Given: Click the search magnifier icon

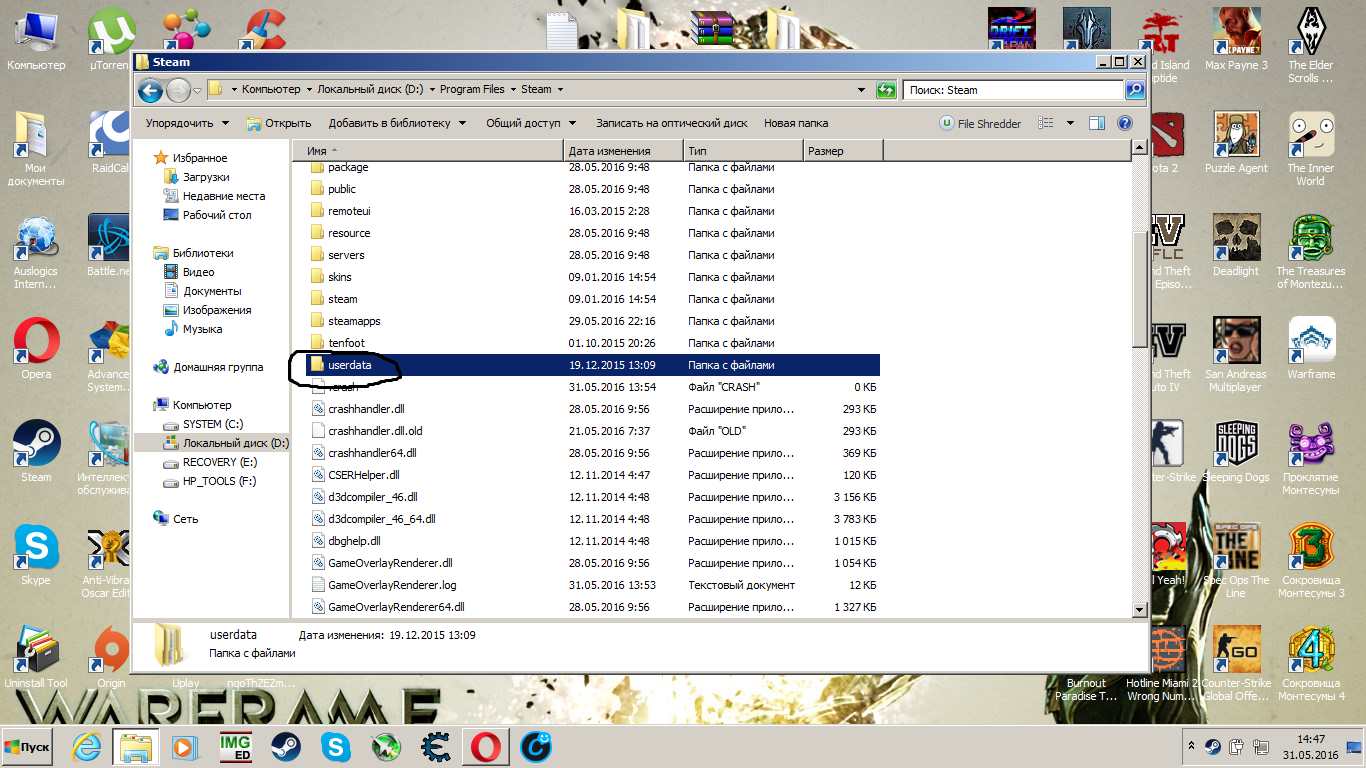Looking at the screenshot, I should (x=1134, y=90).
